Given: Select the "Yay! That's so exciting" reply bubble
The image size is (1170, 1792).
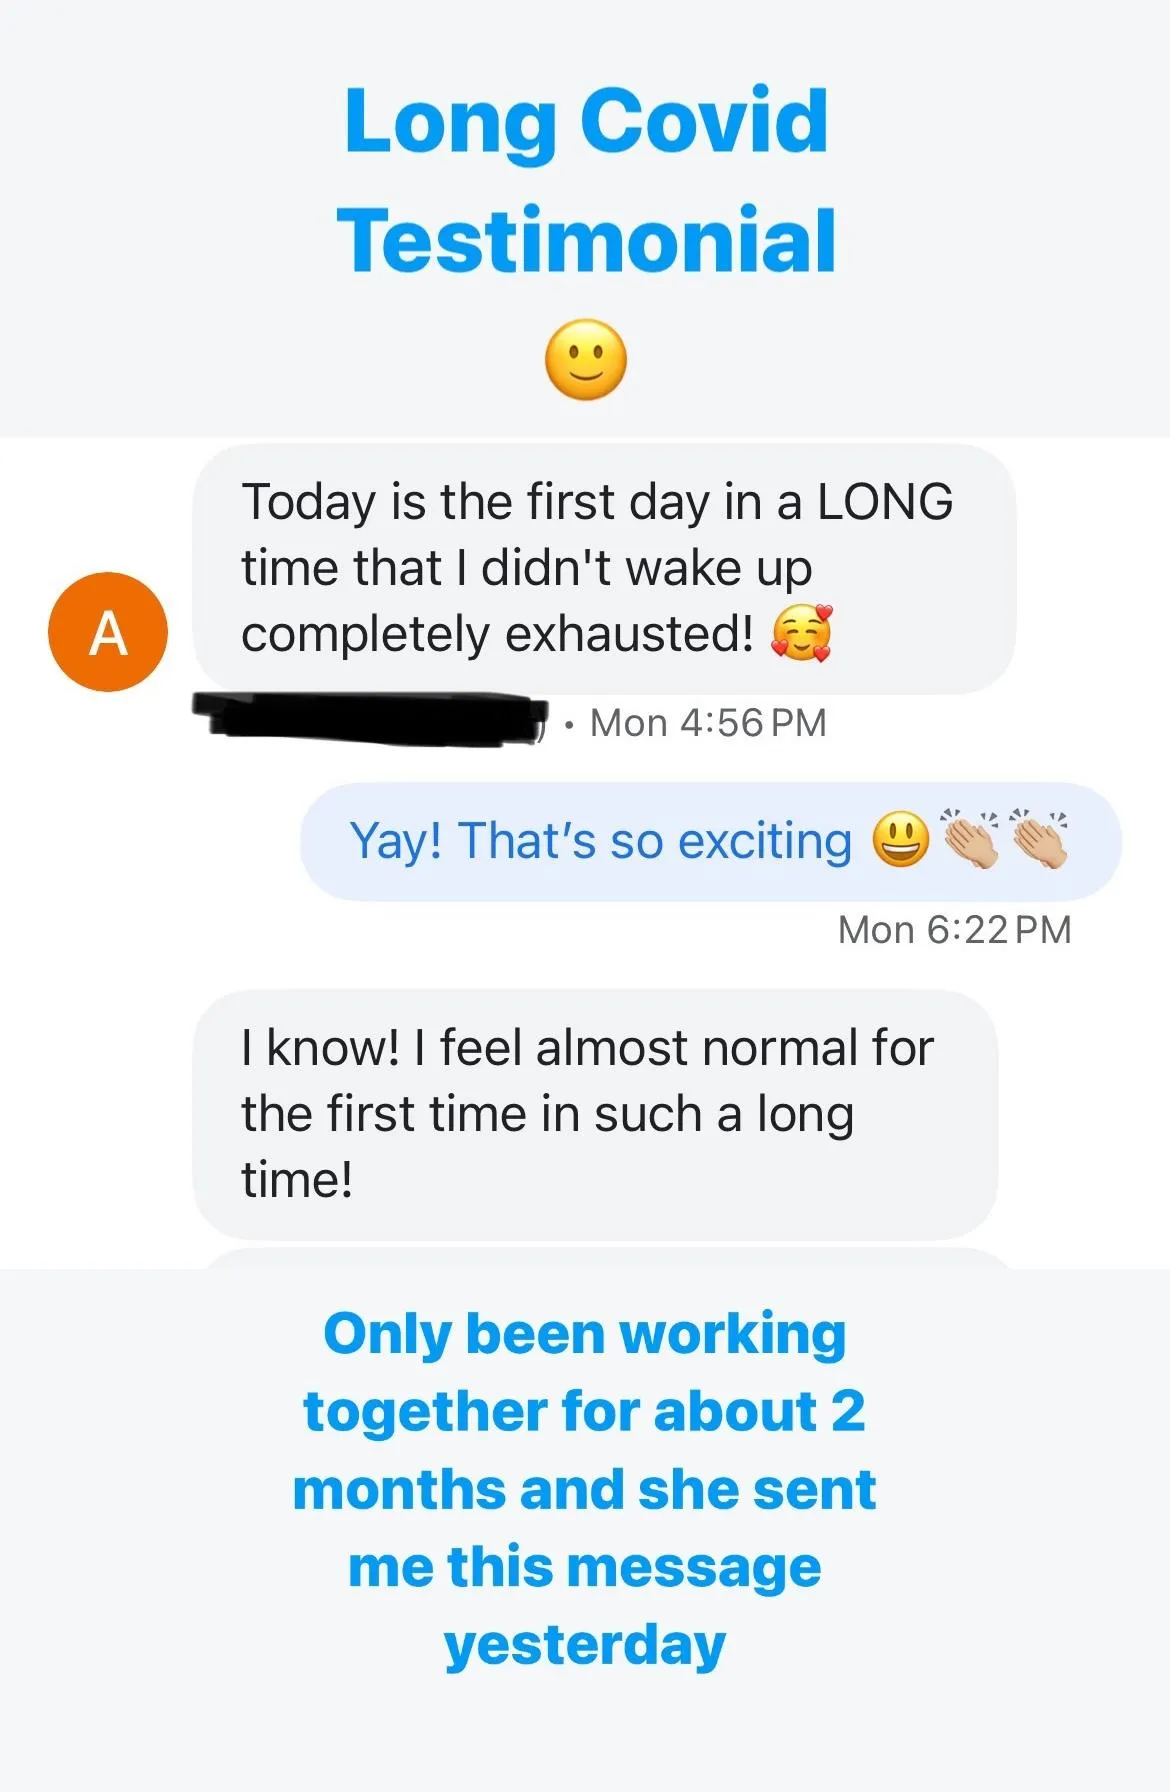Looking at the screenshot, I should click(x=711, y=841).
